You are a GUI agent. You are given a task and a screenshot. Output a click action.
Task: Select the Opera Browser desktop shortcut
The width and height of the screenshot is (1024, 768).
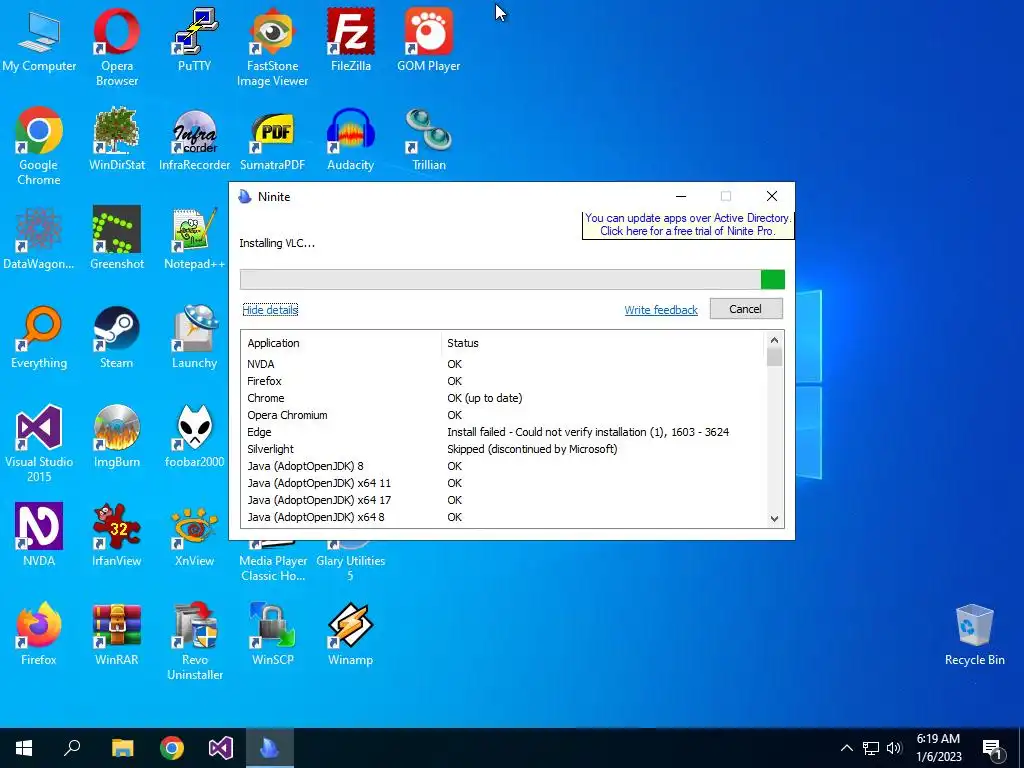pos(116,47)
